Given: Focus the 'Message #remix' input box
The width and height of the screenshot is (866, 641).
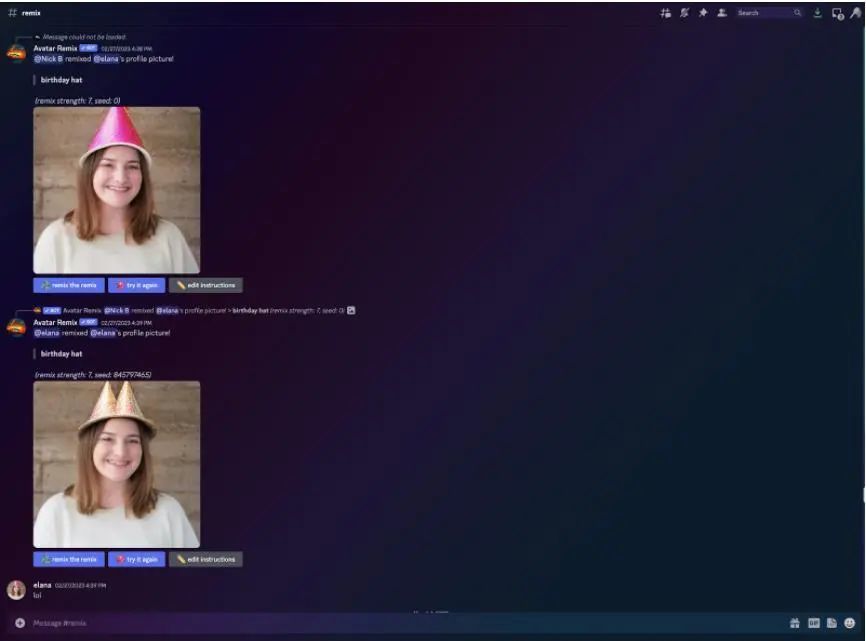Looking at the screenshot, I should click(x=403, y=623).
